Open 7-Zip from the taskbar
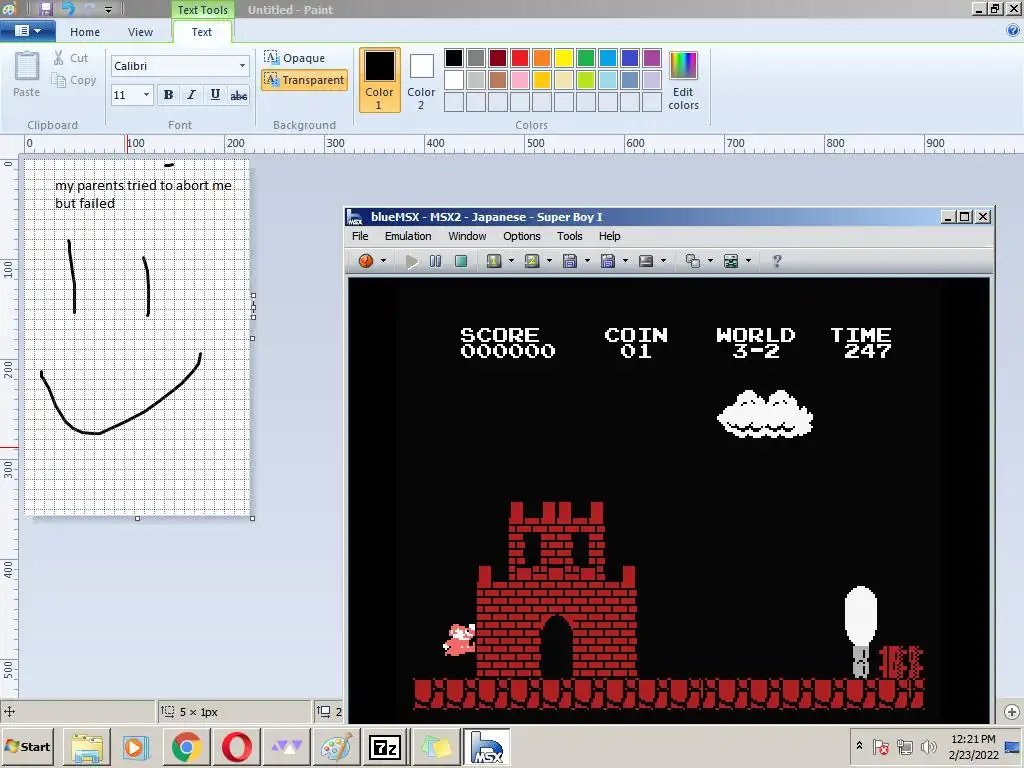1024x768 pixels. (385, 746)
